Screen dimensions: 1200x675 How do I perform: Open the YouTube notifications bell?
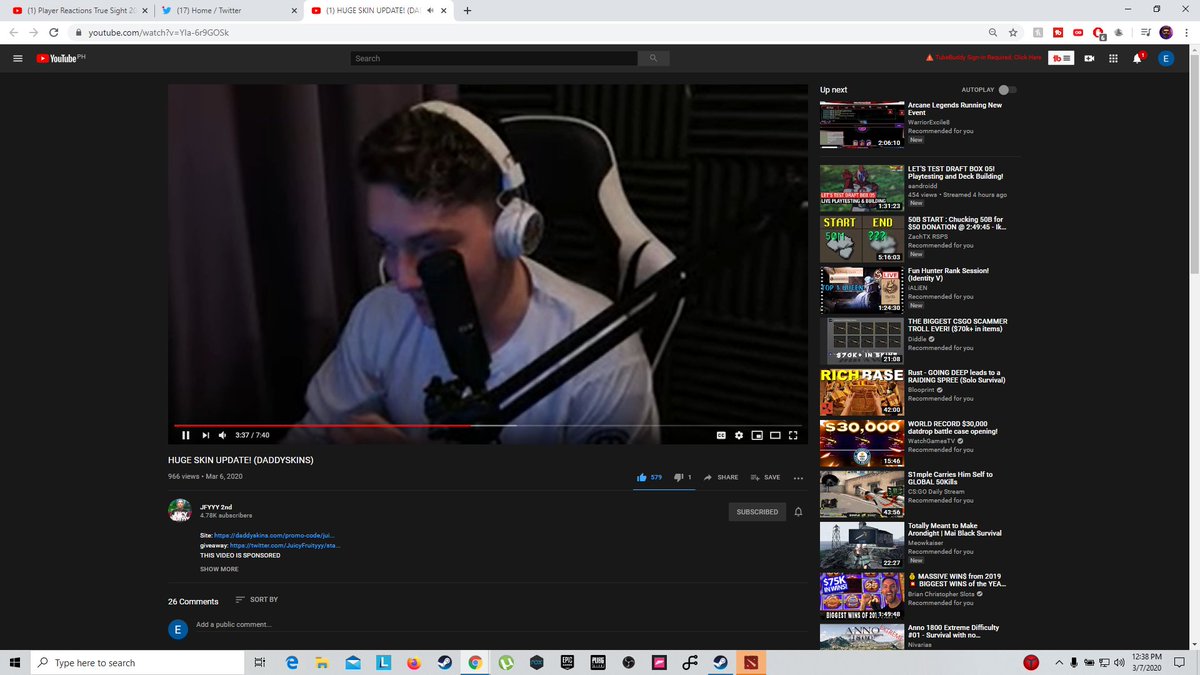[1138, 59]
